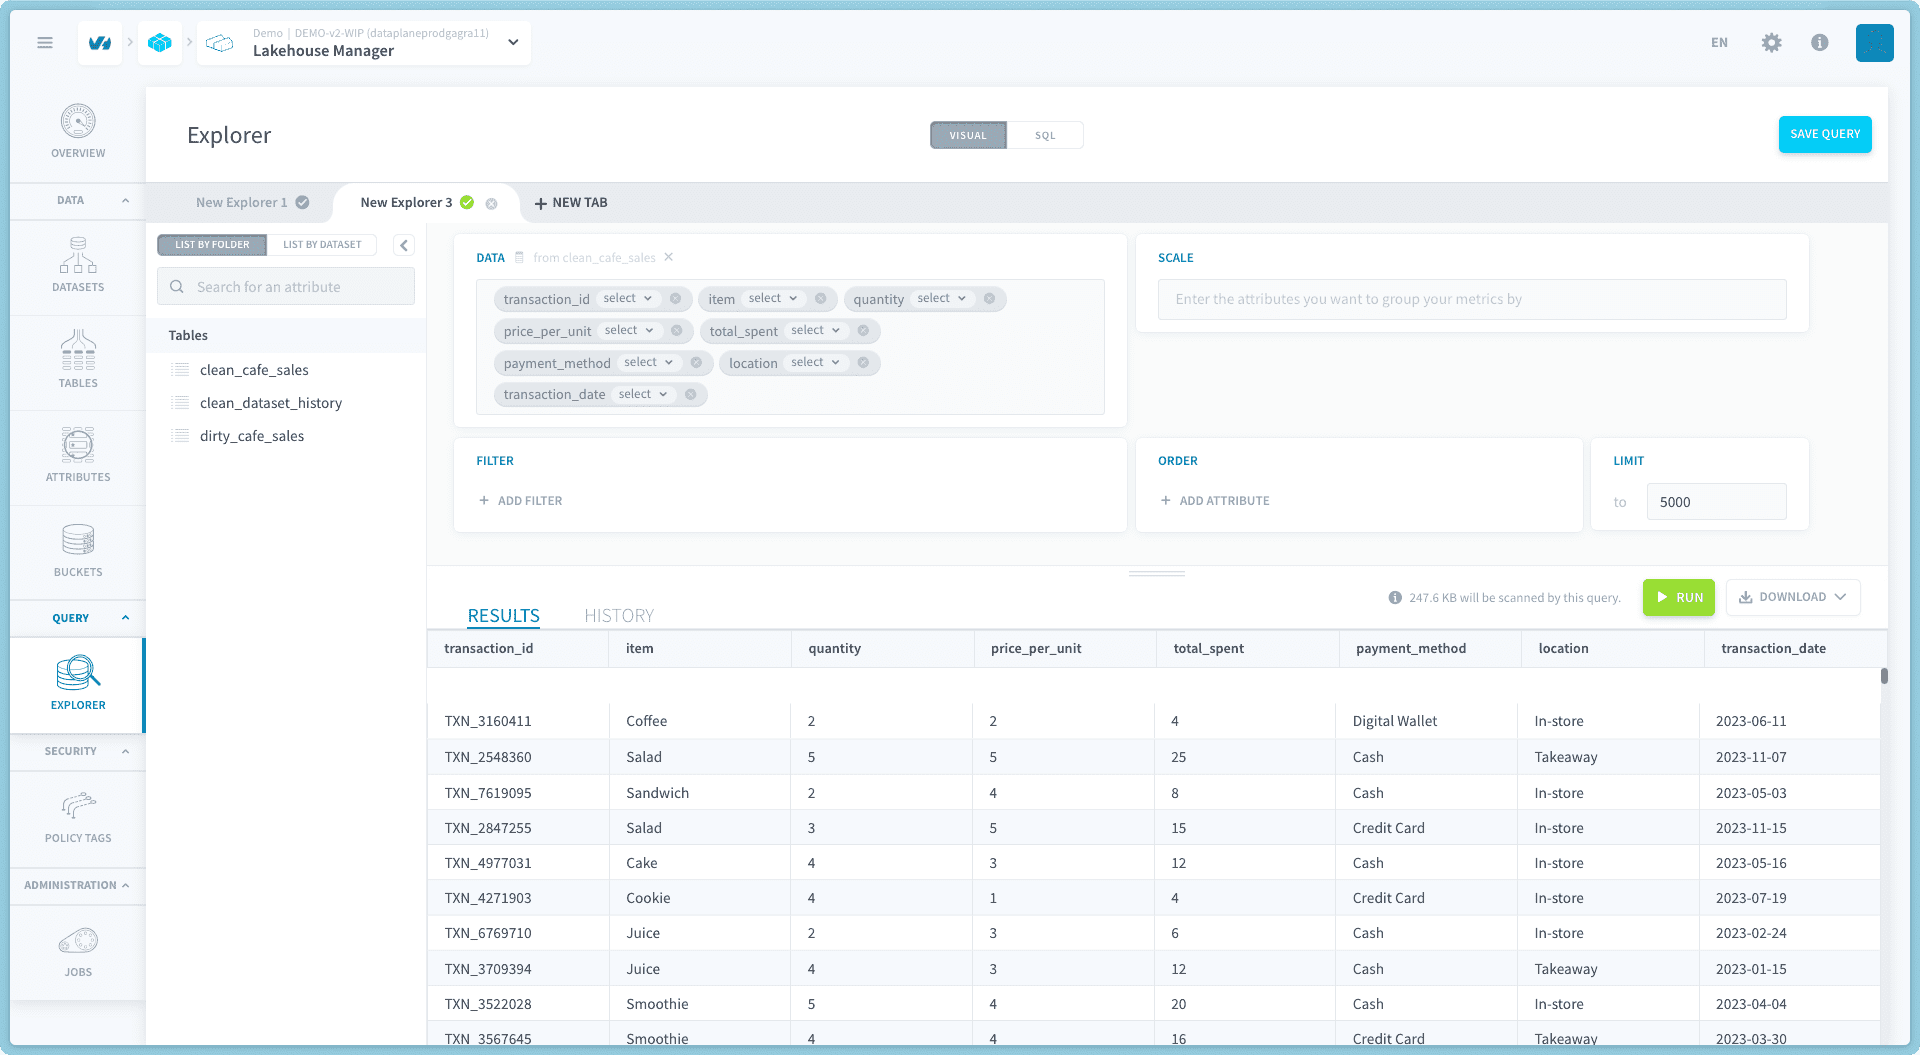This screenshot has height=1055, width=1920.
Task: Click the Limit value field
Action: coord(1716,502)
